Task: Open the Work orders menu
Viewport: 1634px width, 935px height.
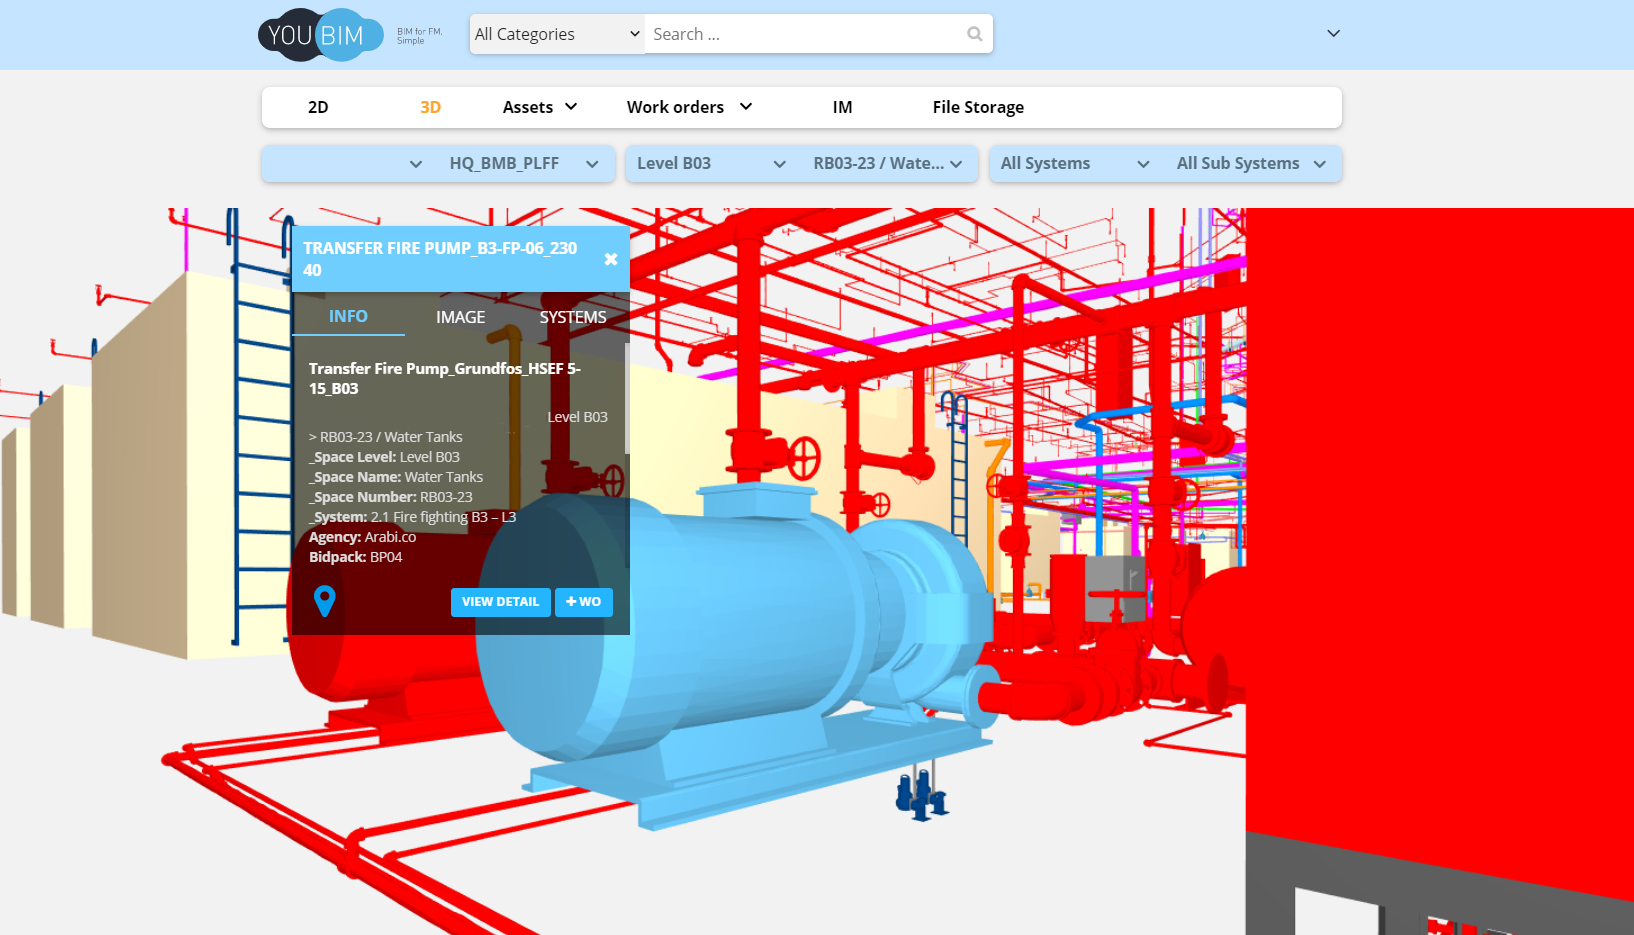Action: (x=688, y=107)
